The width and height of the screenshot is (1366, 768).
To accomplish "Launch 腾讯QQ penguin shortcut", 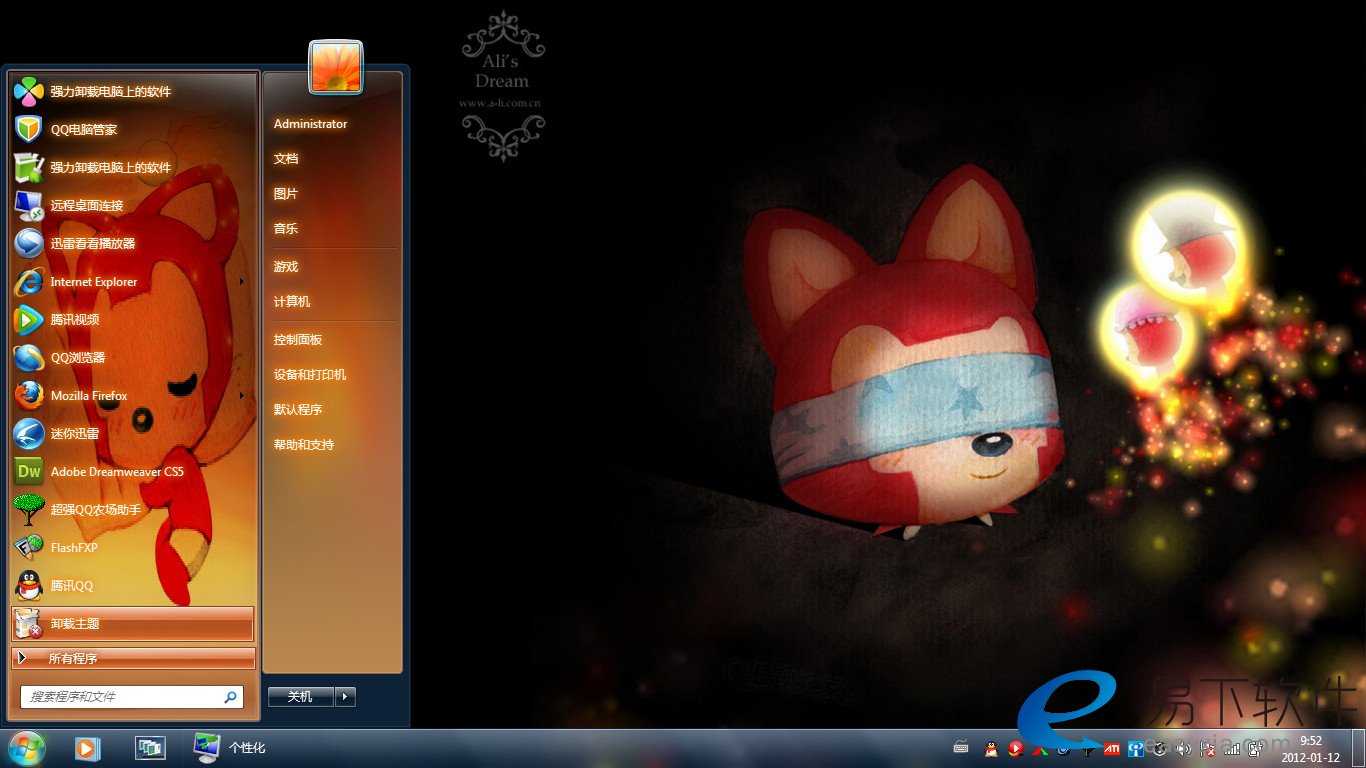I will coord(71,586).
